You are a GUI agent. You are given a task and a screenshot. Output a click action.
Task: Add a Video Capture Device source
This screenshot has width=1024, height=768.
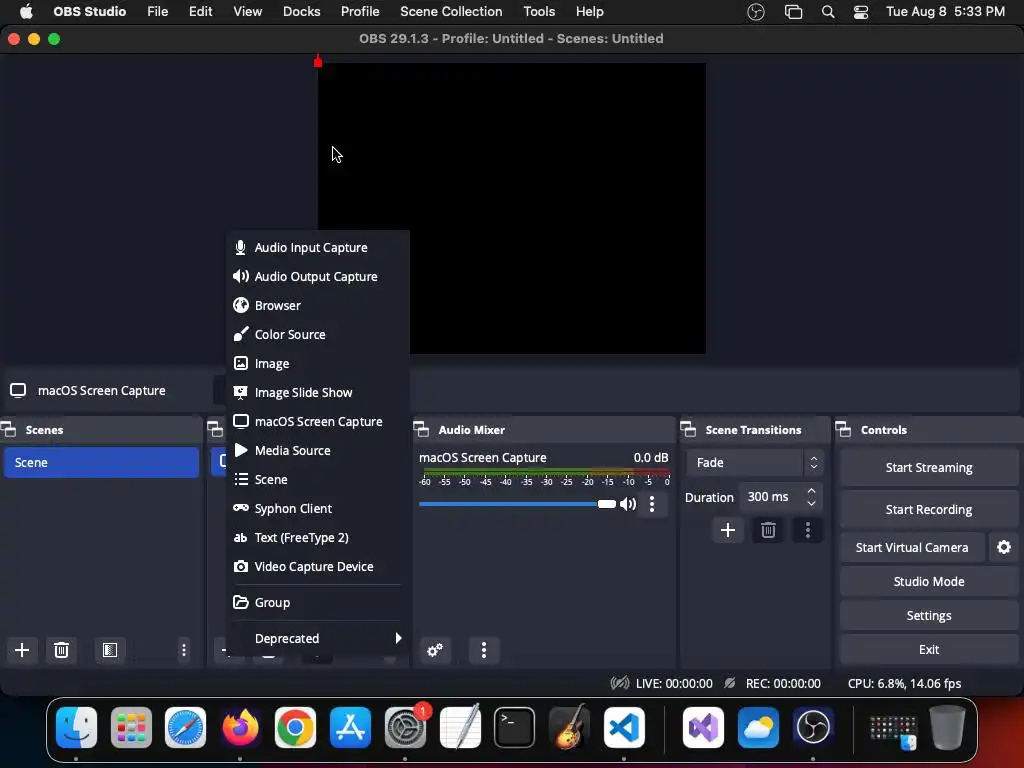(x=317, y=566)
